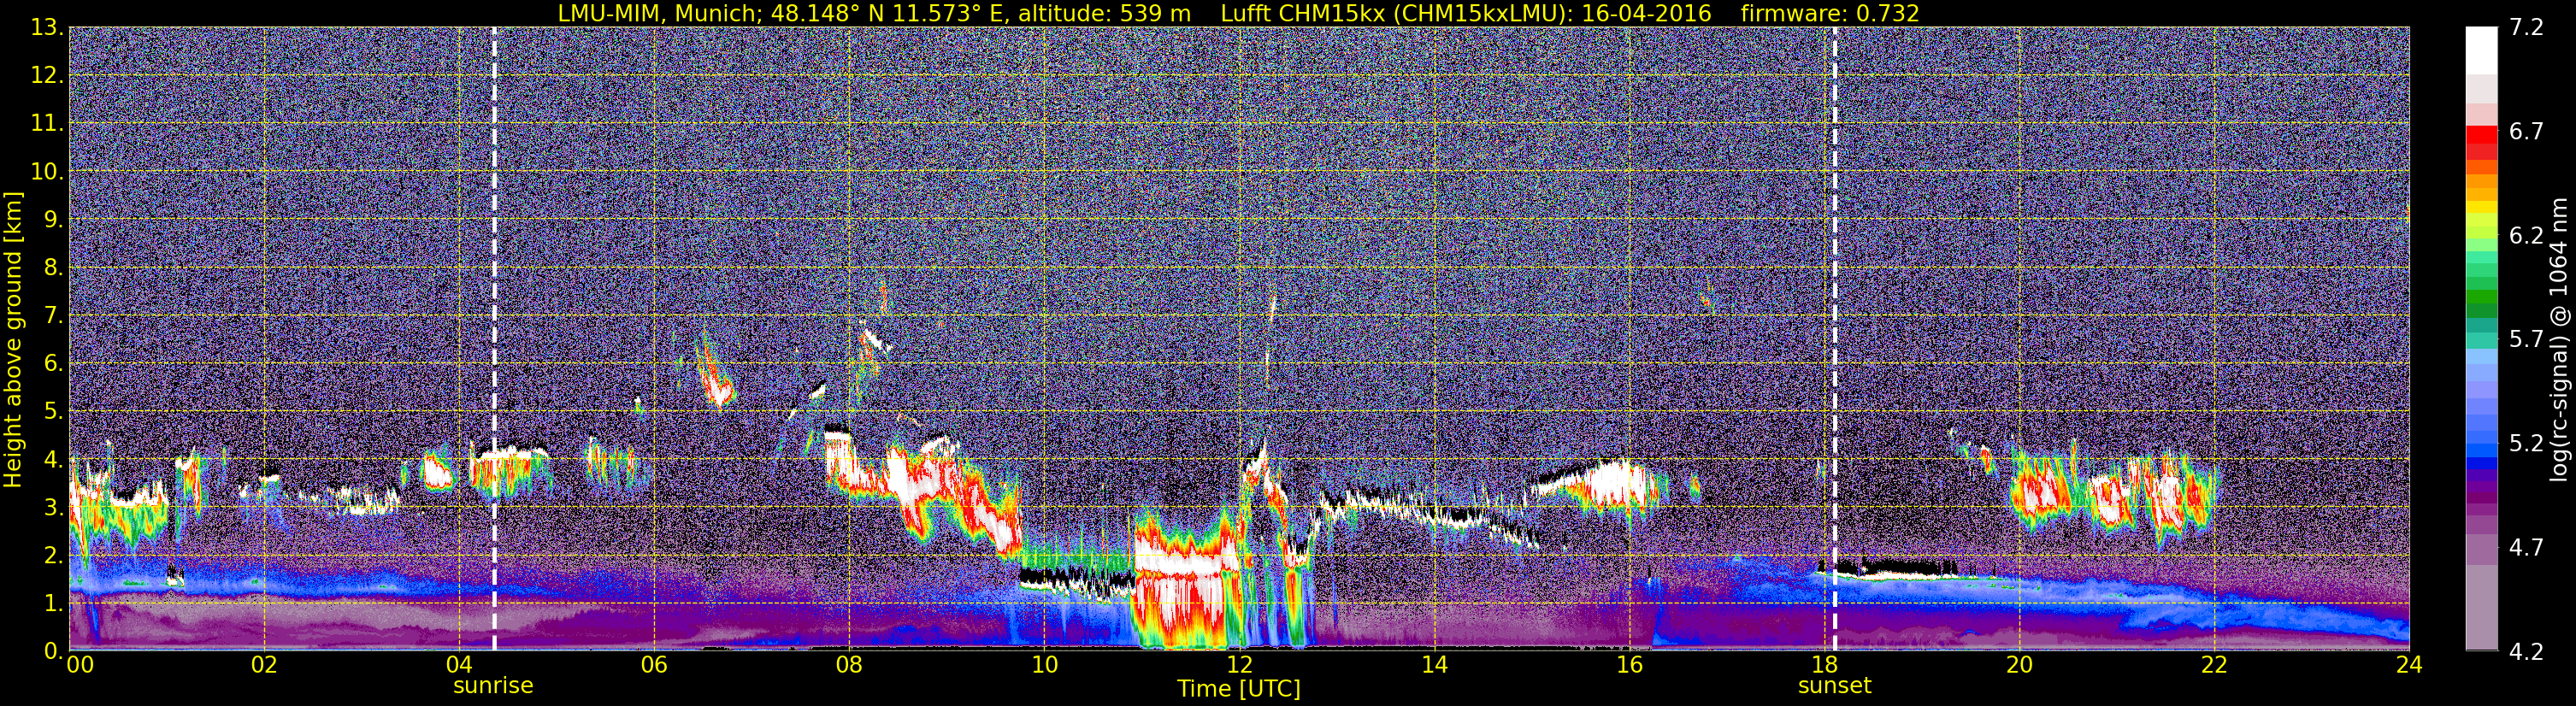Click the colorbar value '6.7'
Image resolution: width=2576 pixels, height=706 pixels.
pyautogui.click(x=2526, y=132)
